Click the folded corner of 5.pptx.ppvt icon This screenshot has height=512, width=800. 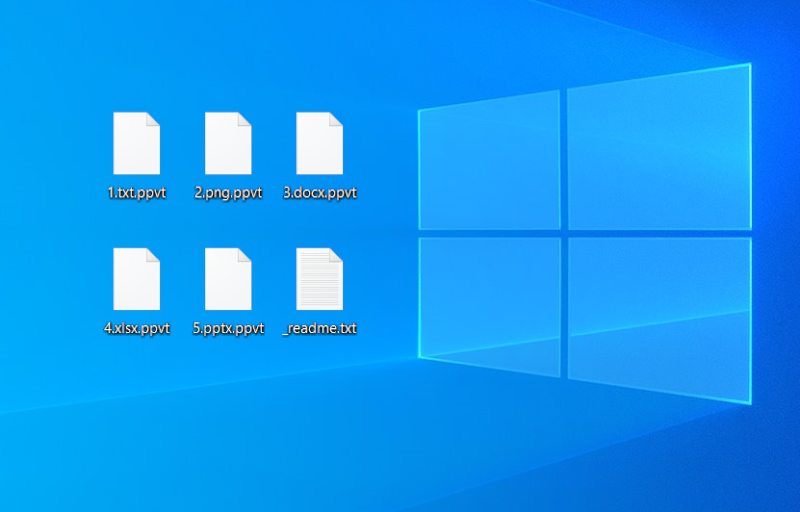(x=245, y=254)
